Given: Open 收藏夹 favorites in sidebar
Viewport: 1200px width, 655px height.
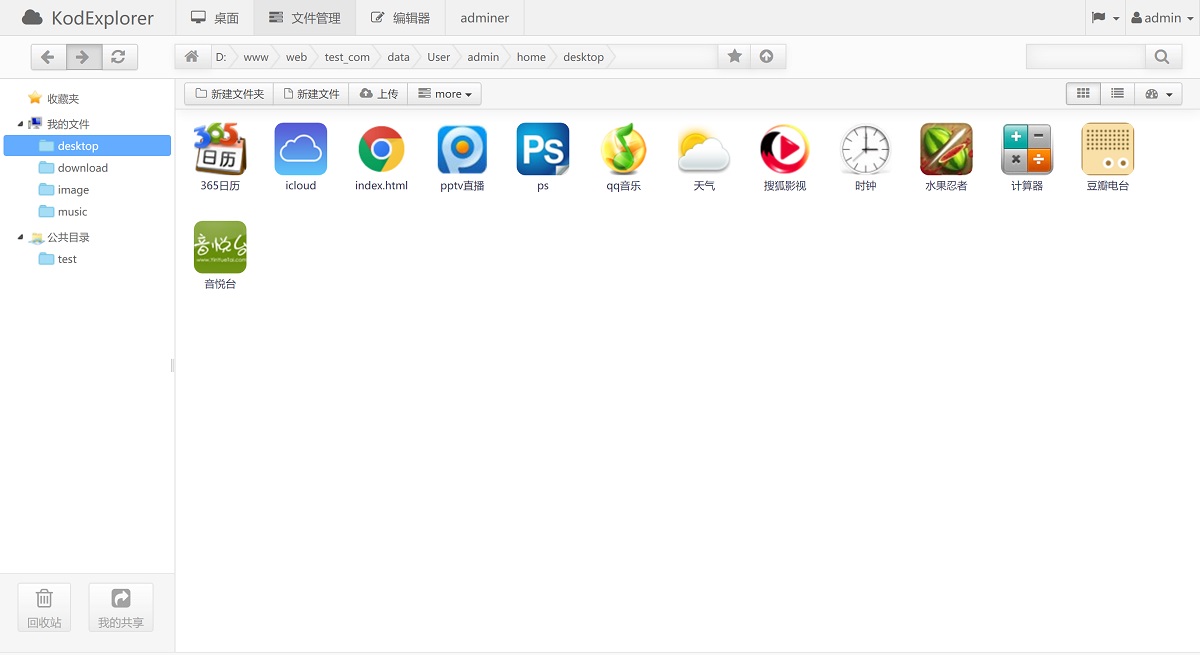Looking at the screenshot, I should coord(63,99).
